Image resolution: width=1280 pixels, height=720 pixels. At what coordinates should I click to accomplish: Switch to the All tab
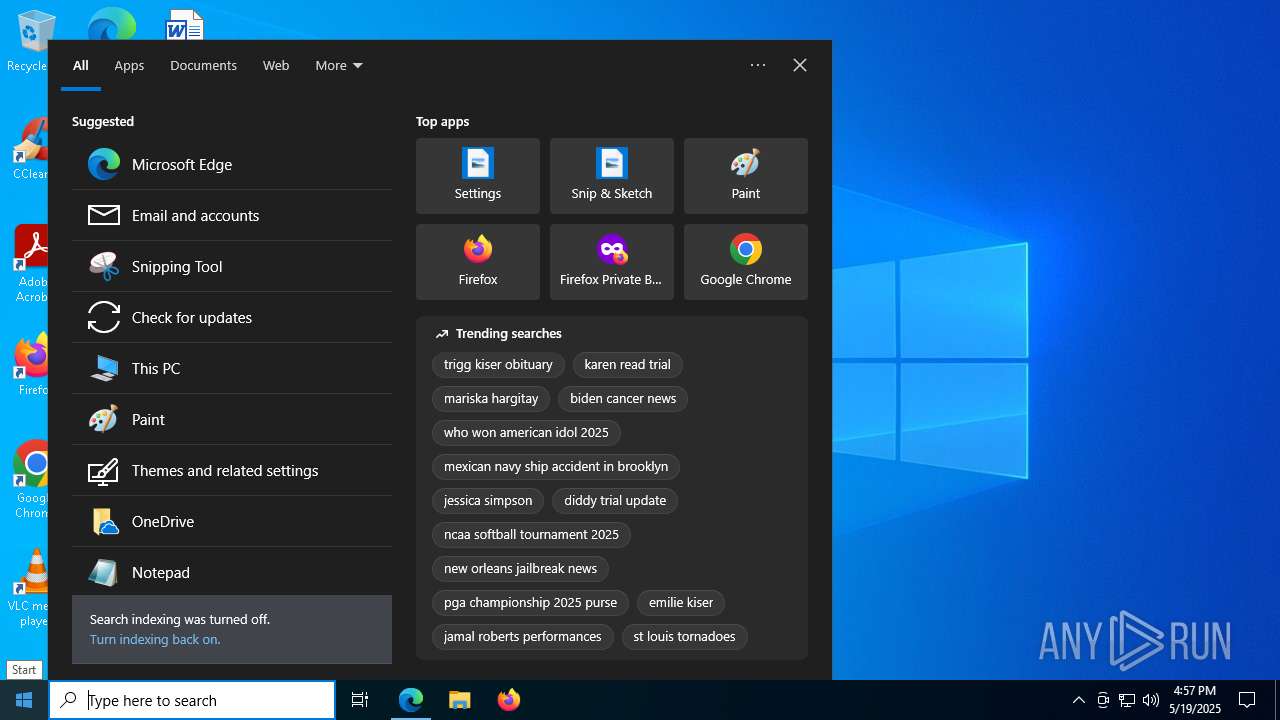81,66
